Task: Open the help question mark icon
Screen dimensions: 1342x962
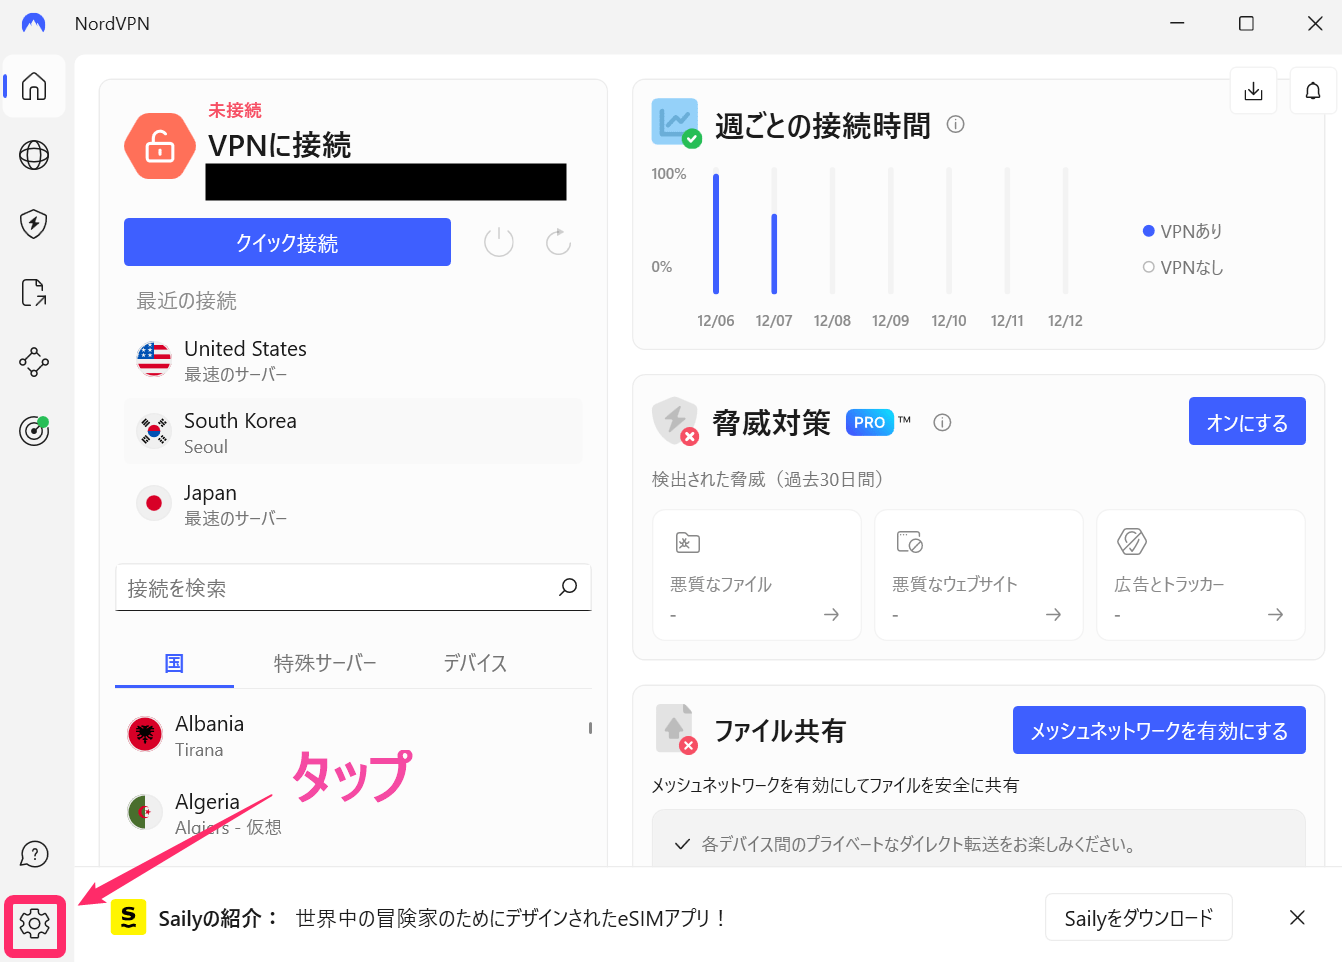Action: coord(34,854)
